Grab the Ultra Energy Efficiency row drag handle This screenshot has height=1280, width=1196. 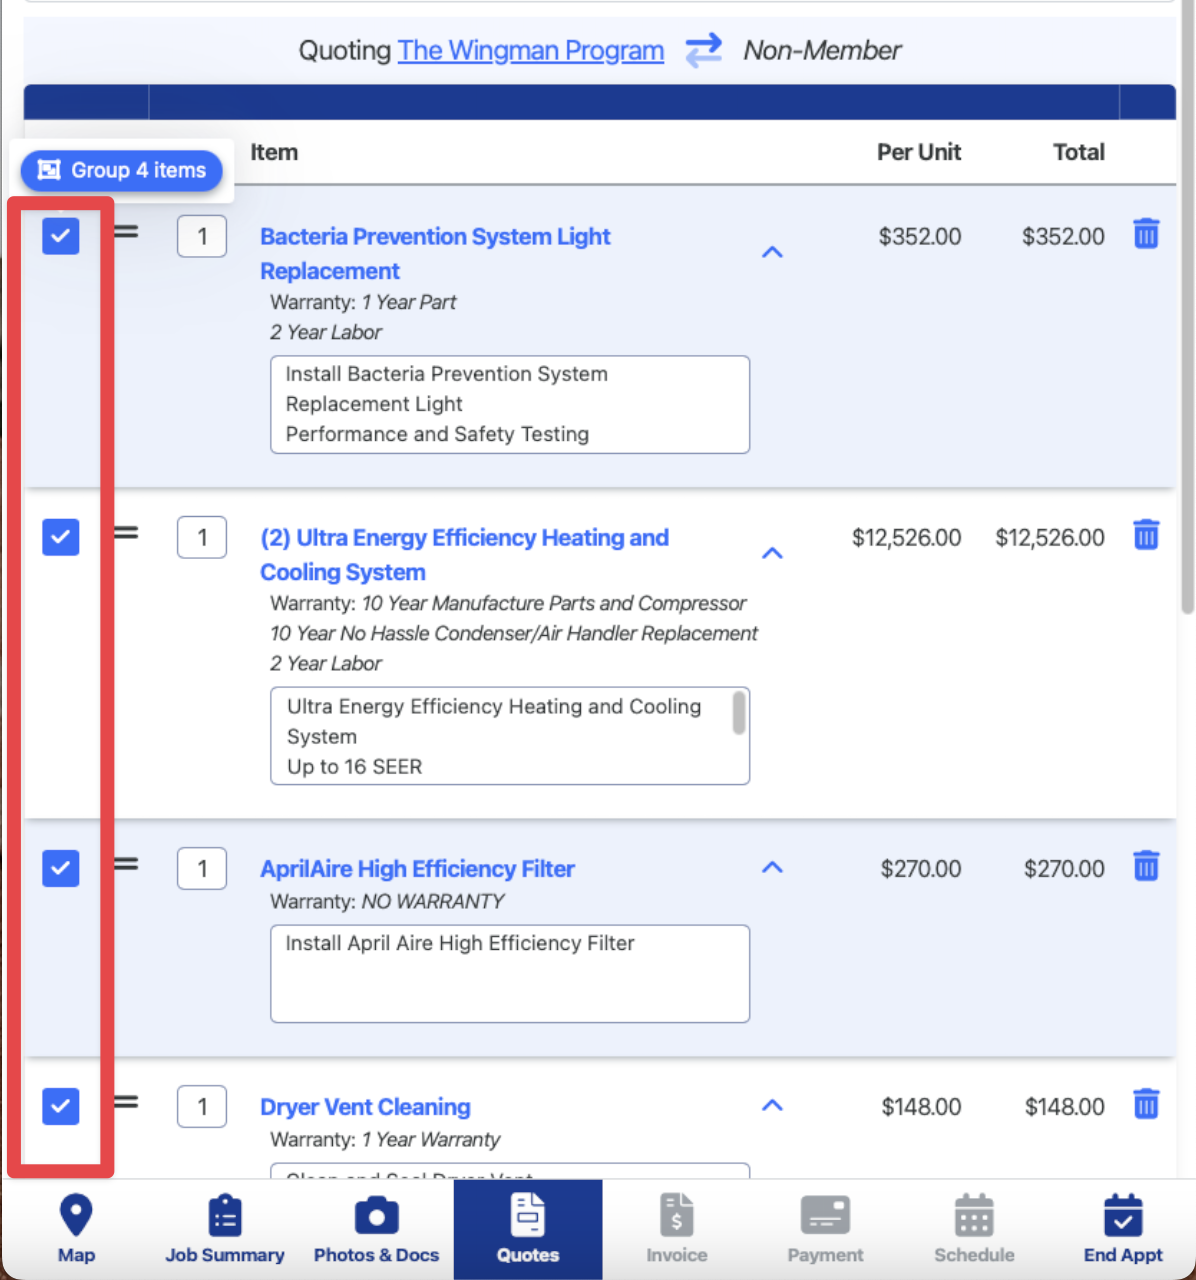[x=126, y=533]
